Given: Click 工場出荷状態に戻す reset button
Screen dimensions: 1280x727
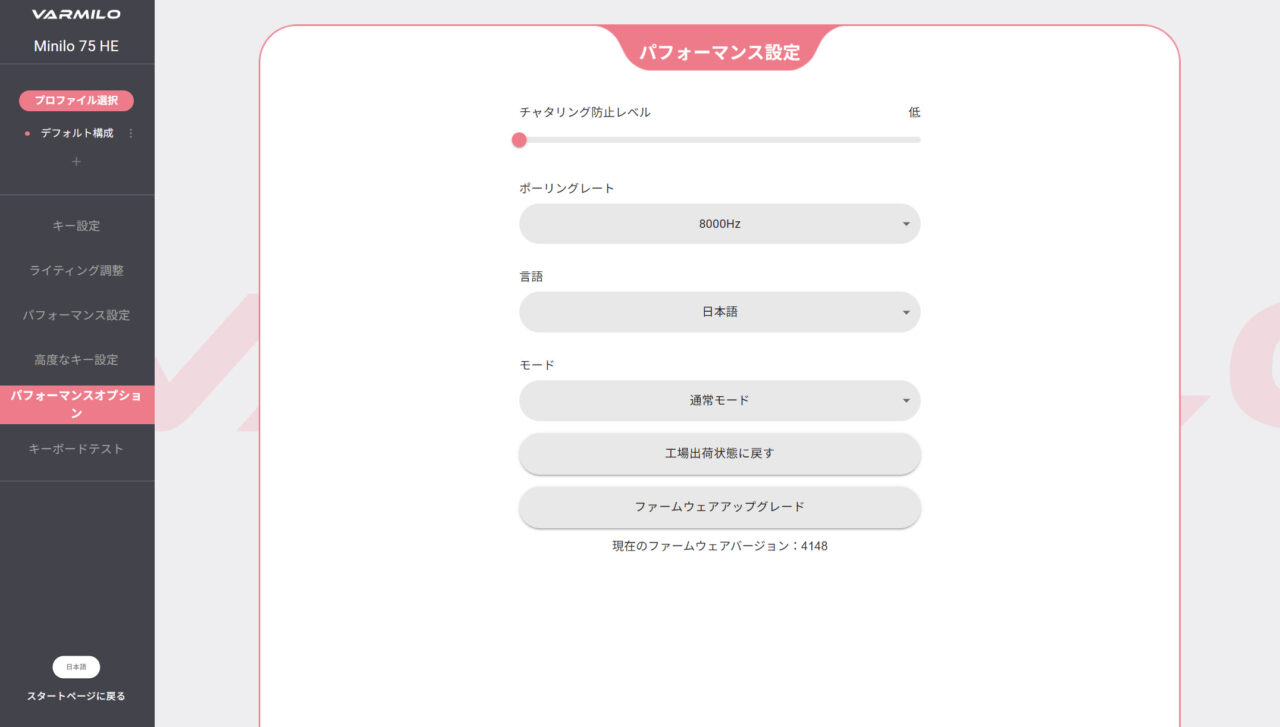Looking at the screenshot, I should (720, 453).
